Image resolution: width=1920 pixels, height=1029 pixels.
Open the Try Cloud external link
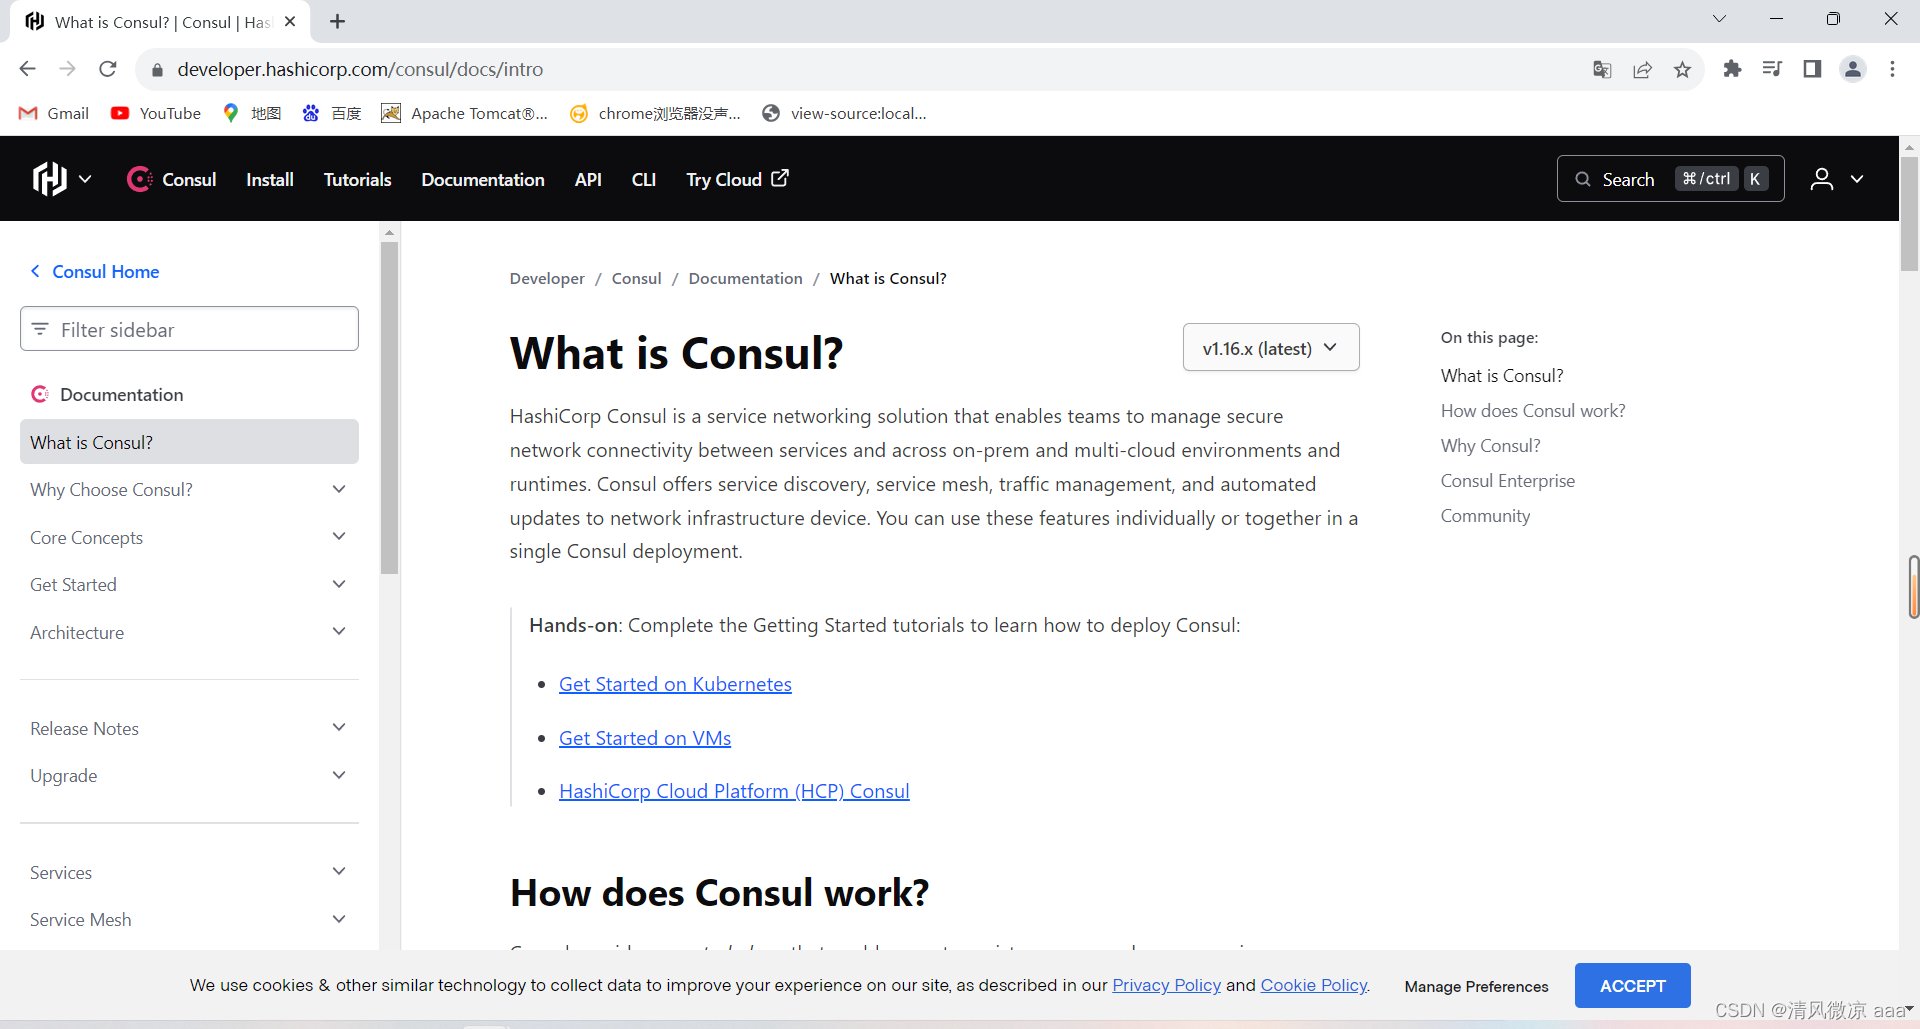[737, 179]
